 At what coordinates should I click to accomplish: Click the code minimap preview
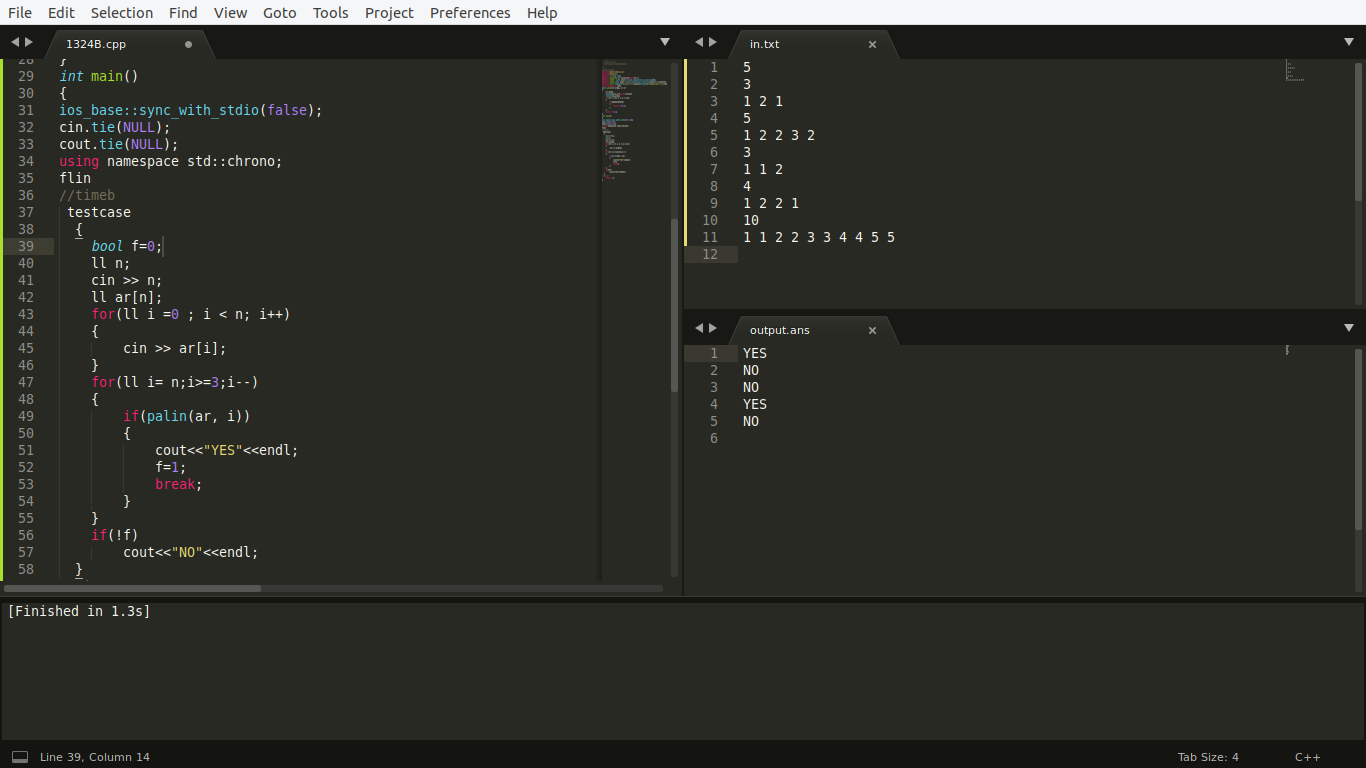635,120
